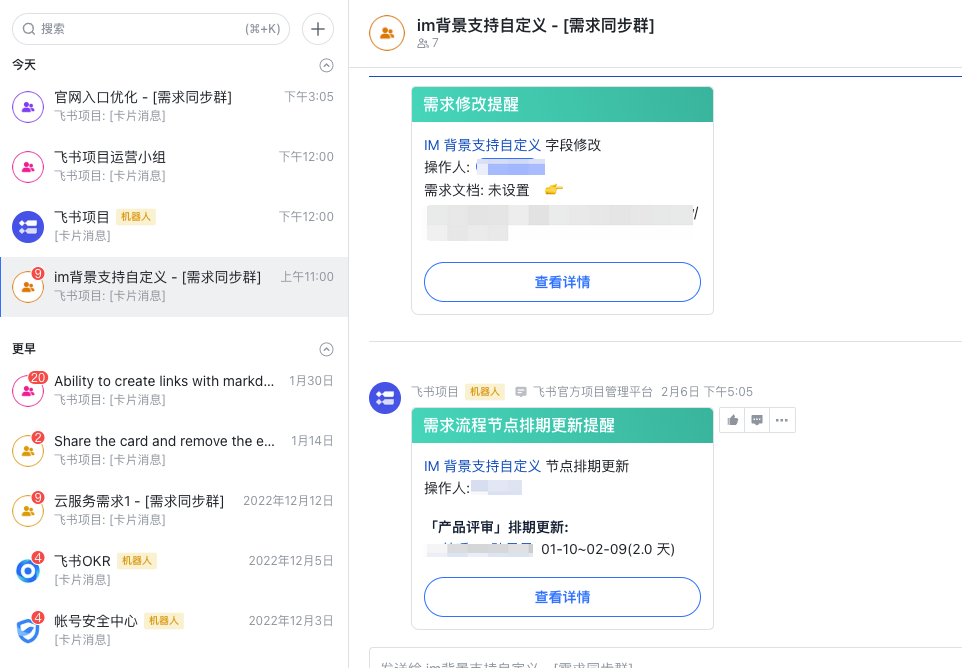Click the plus button to create new chat
The width and height of the screenshot is (962, 668).
click(x=318, y=29)
